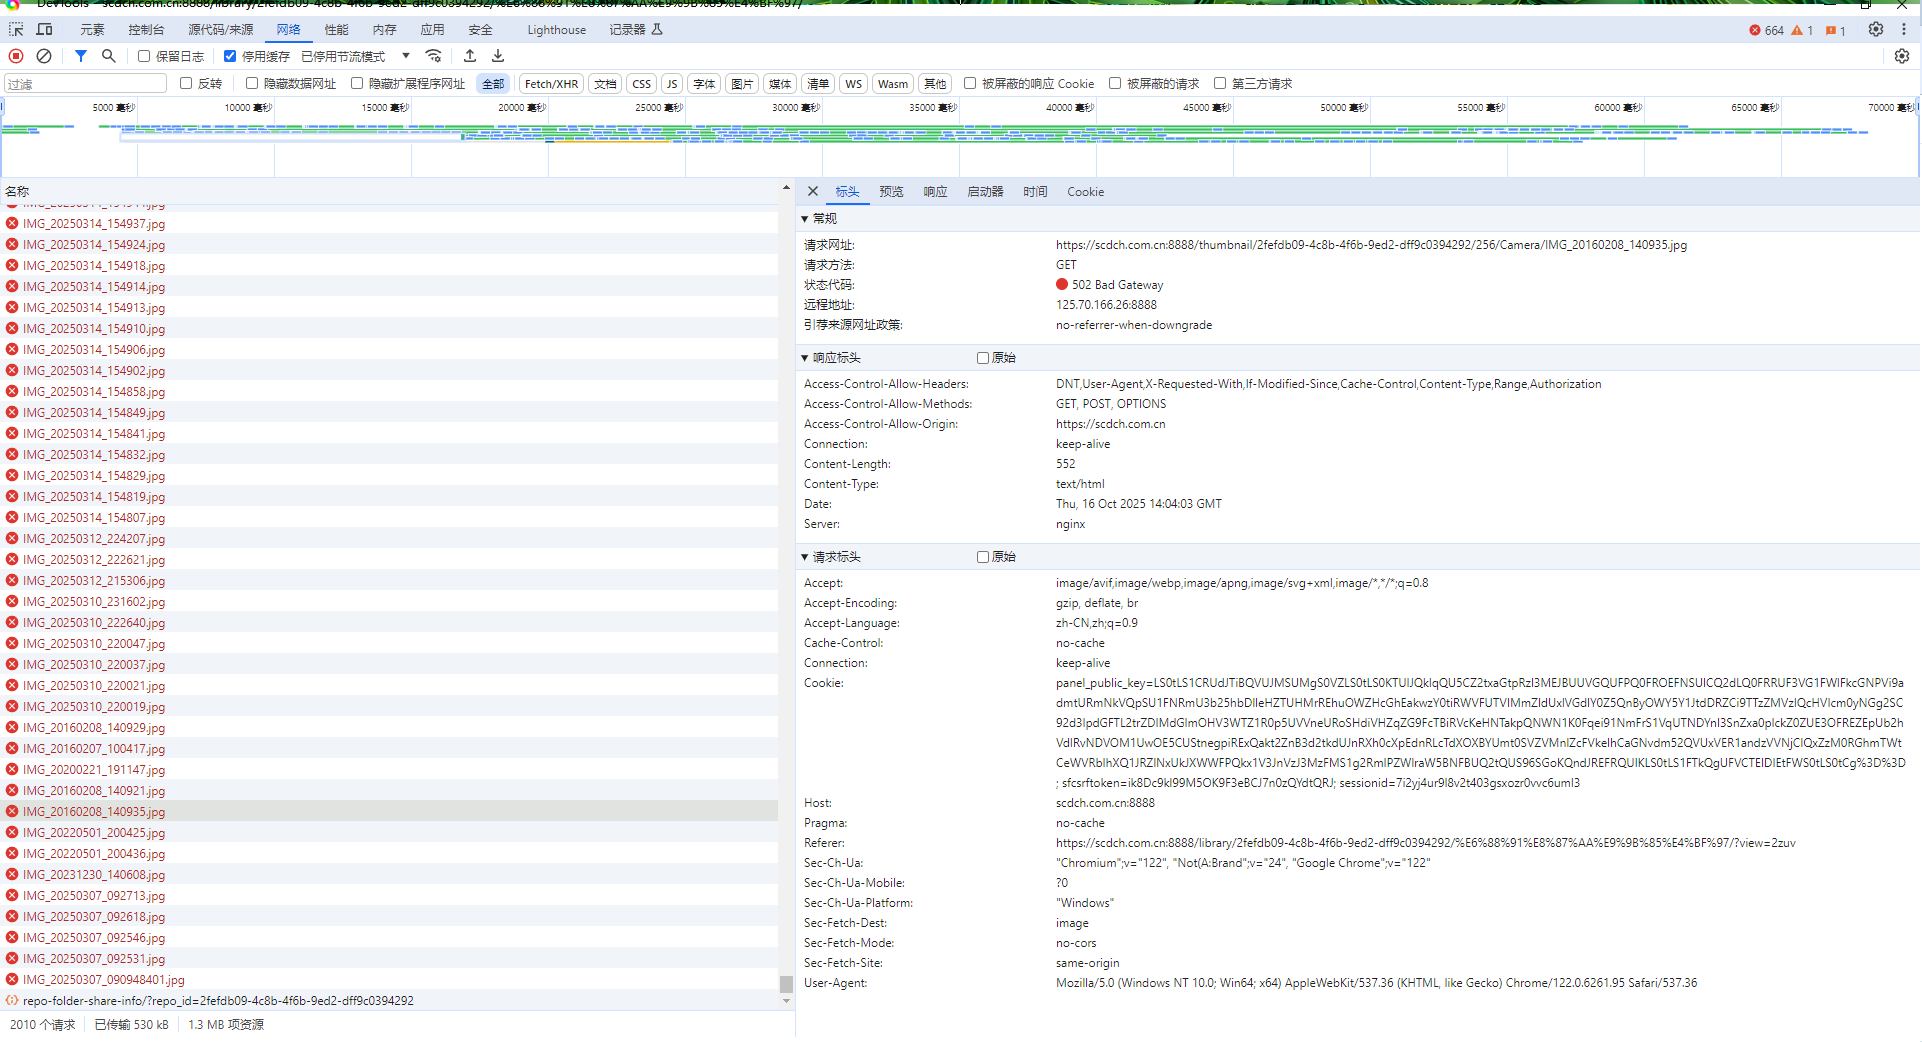
Task: Stop recording the network log
Action: tap(16, 56)
